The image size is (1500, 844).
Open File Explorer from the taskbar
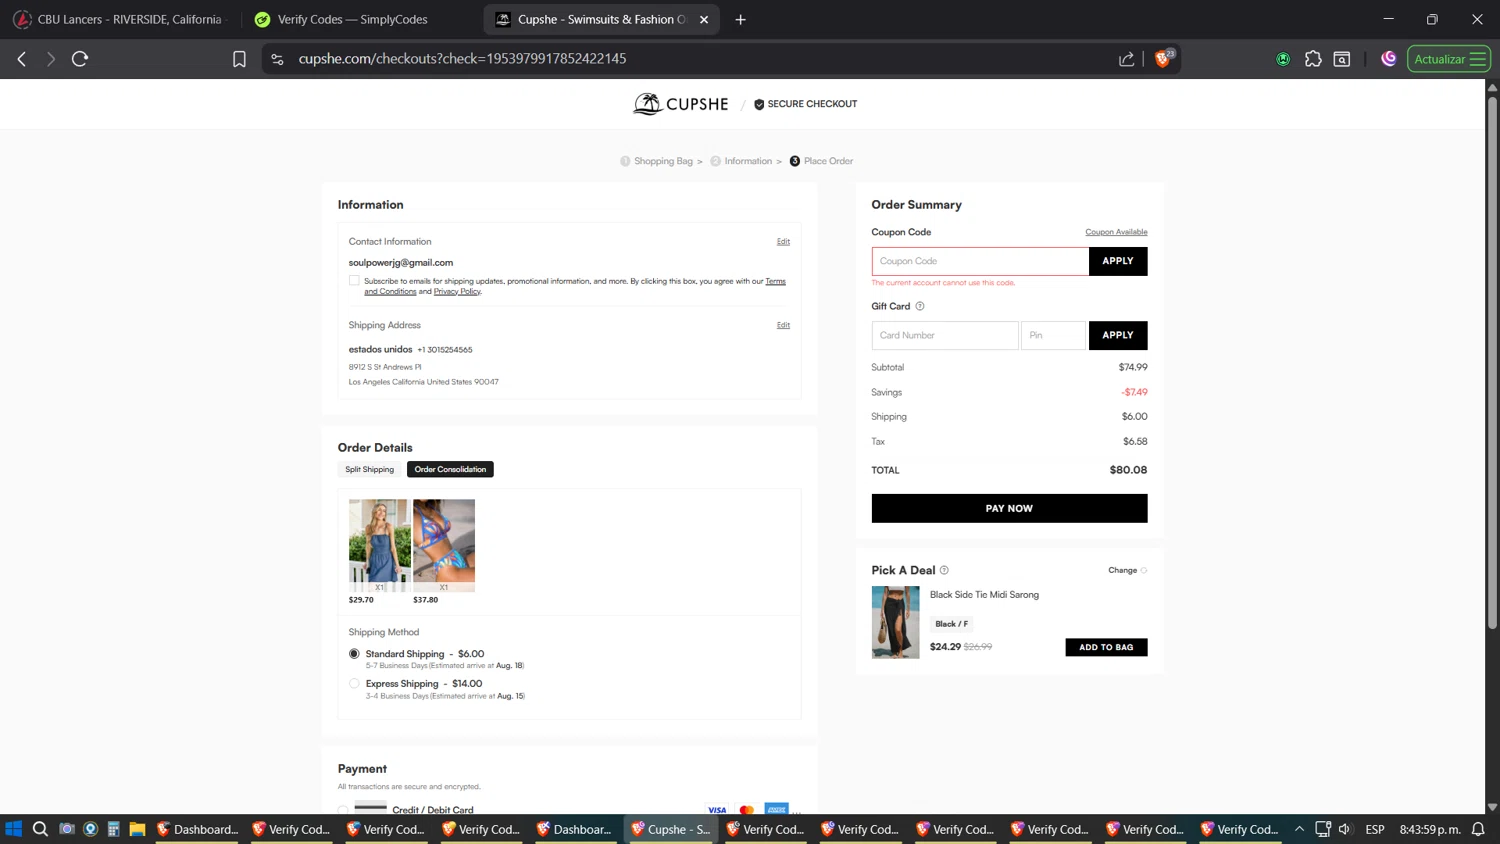pyautogui.click(x=137, y=829)
